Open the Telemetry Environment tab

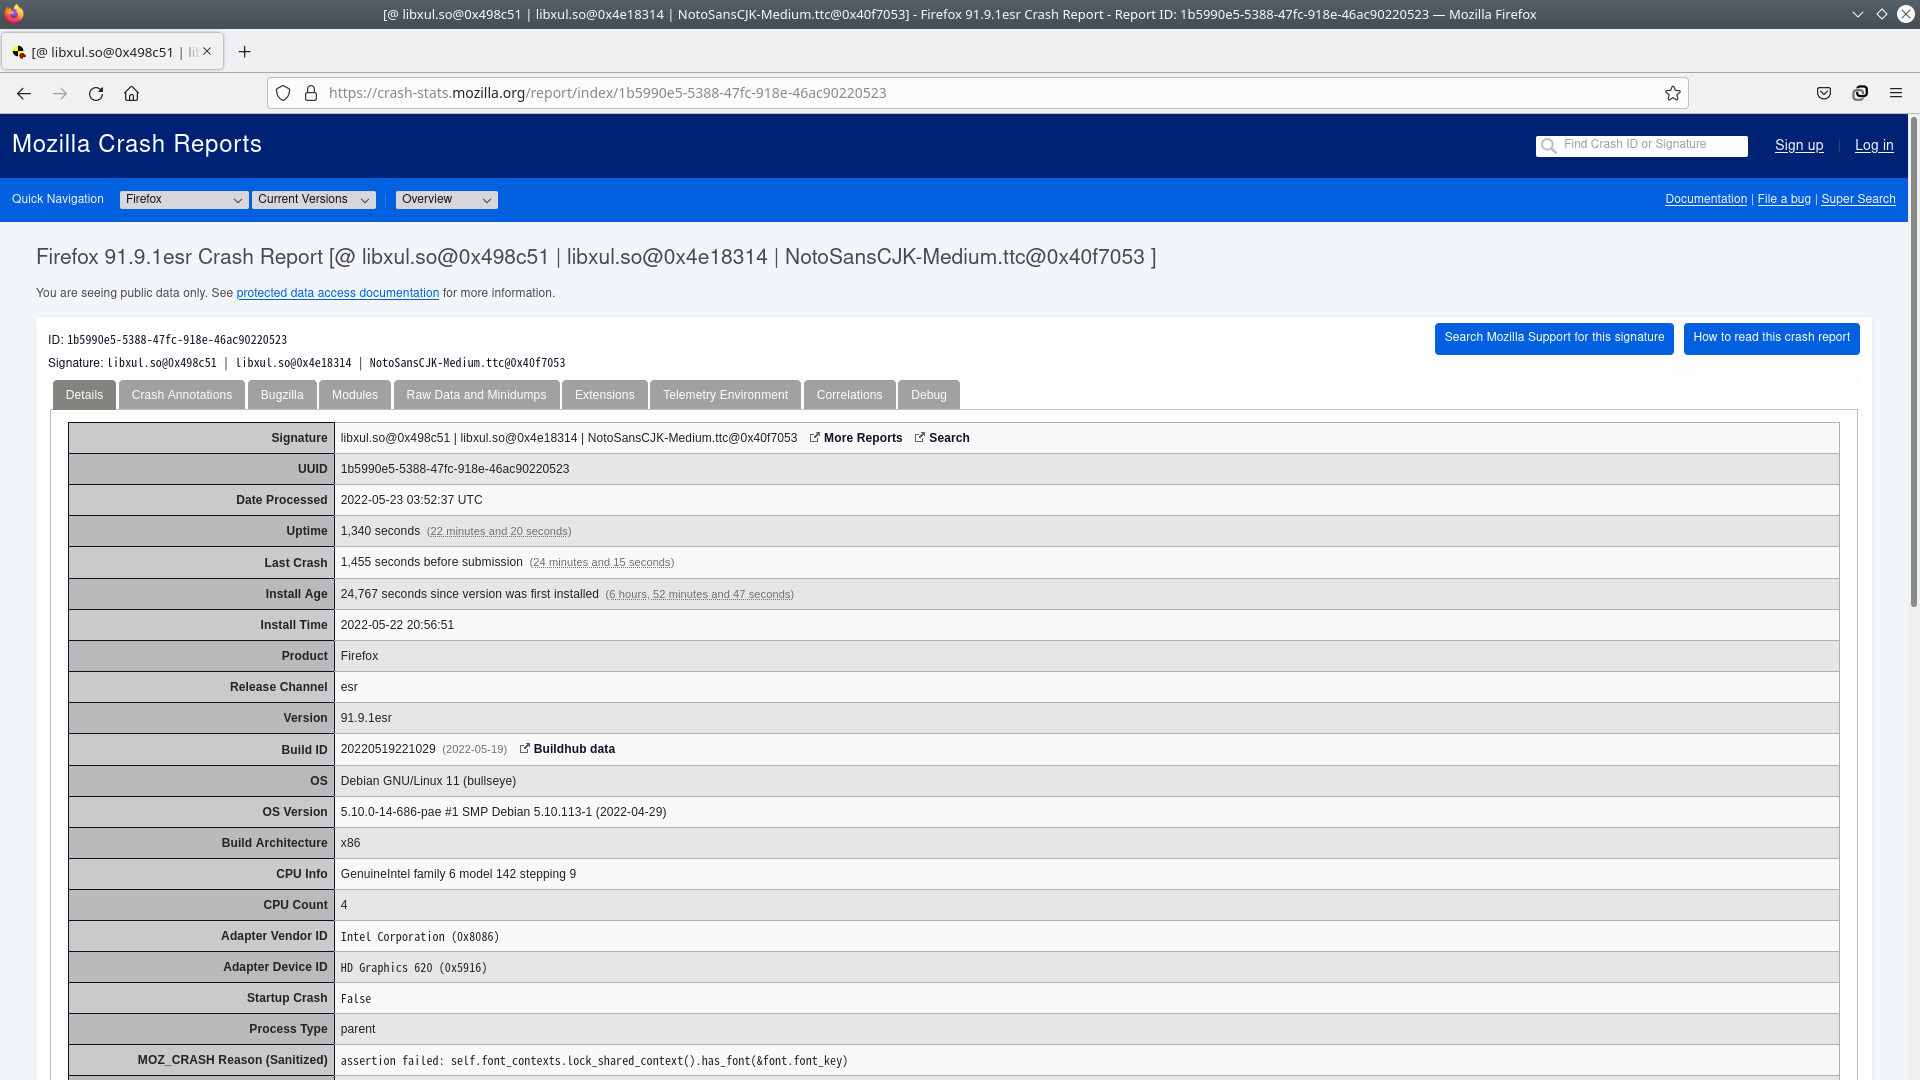tap(725, 395)
